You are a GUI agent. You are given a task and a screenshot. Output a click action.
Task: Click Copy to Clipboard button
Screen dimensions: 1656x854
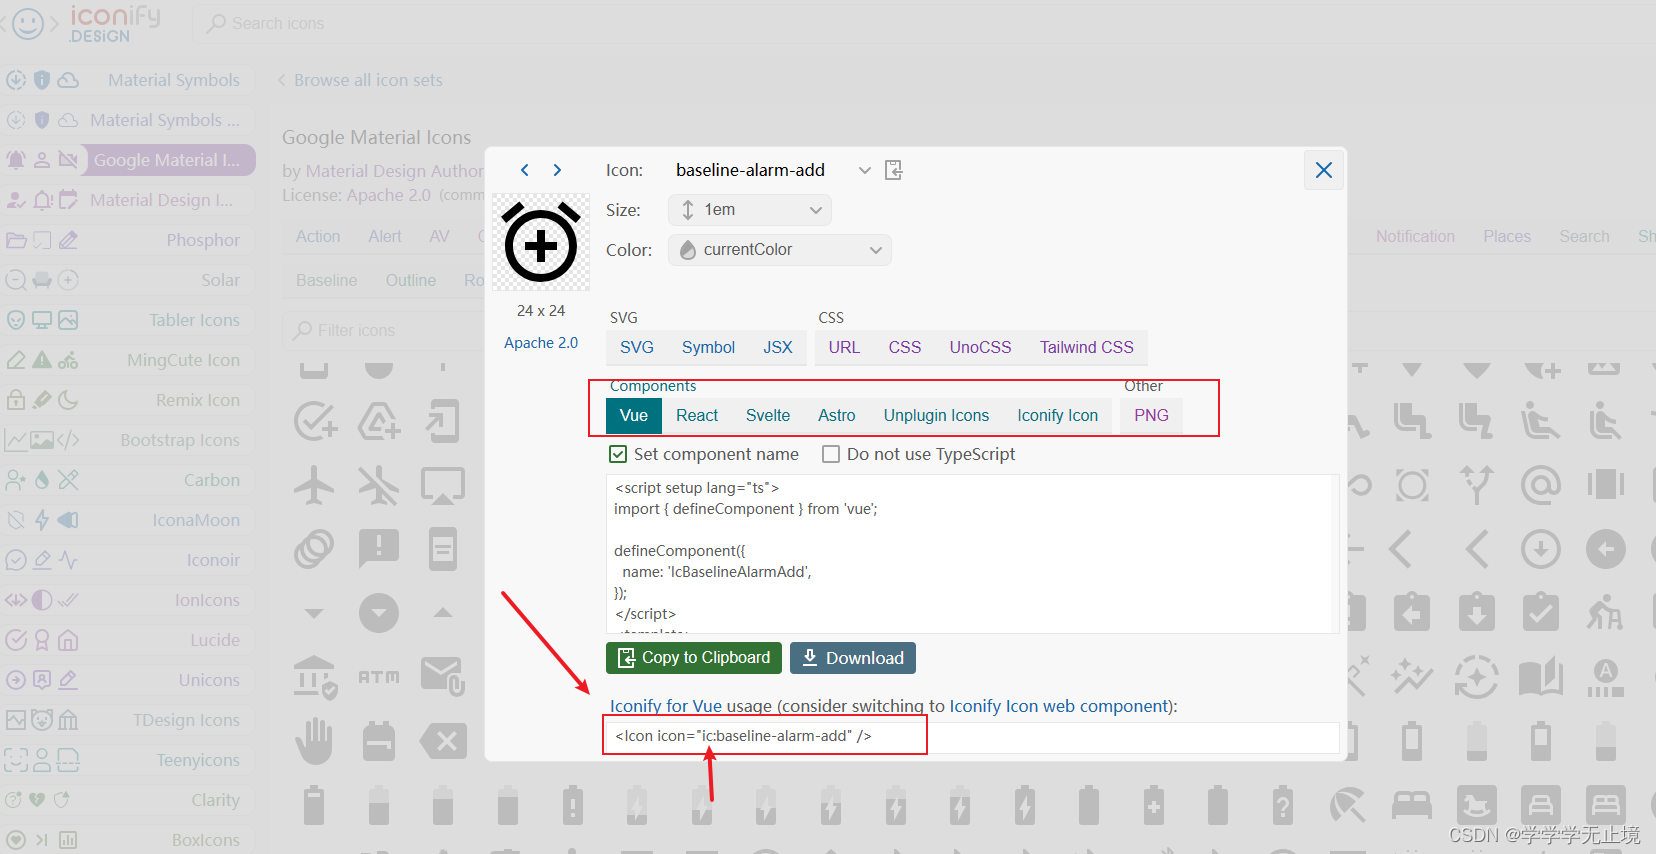[x=694, y=658]
